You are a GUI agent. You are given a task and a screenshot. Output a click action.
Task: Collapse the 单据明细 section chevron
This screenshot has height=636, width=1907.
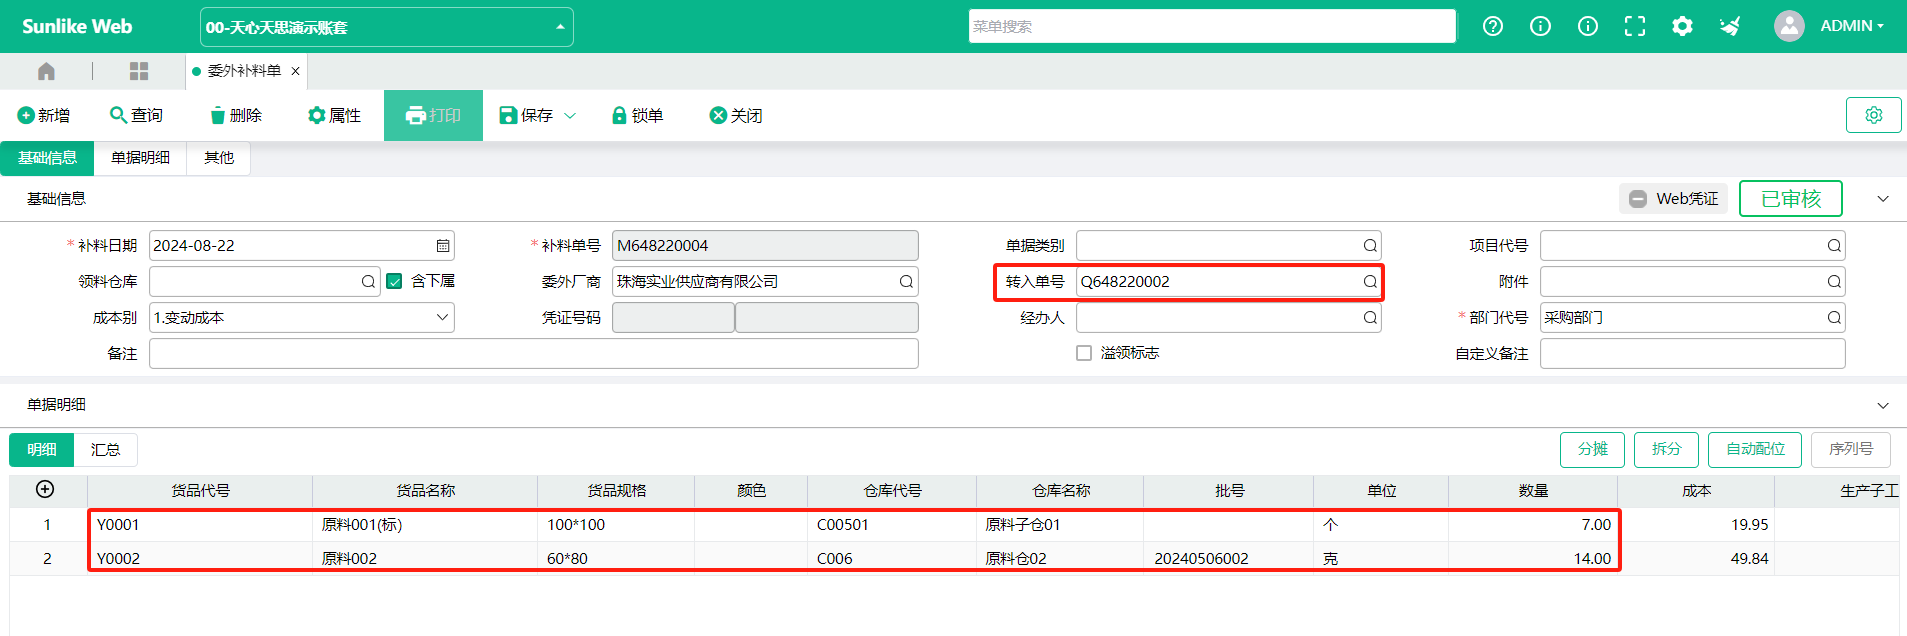coord(1883,405)
